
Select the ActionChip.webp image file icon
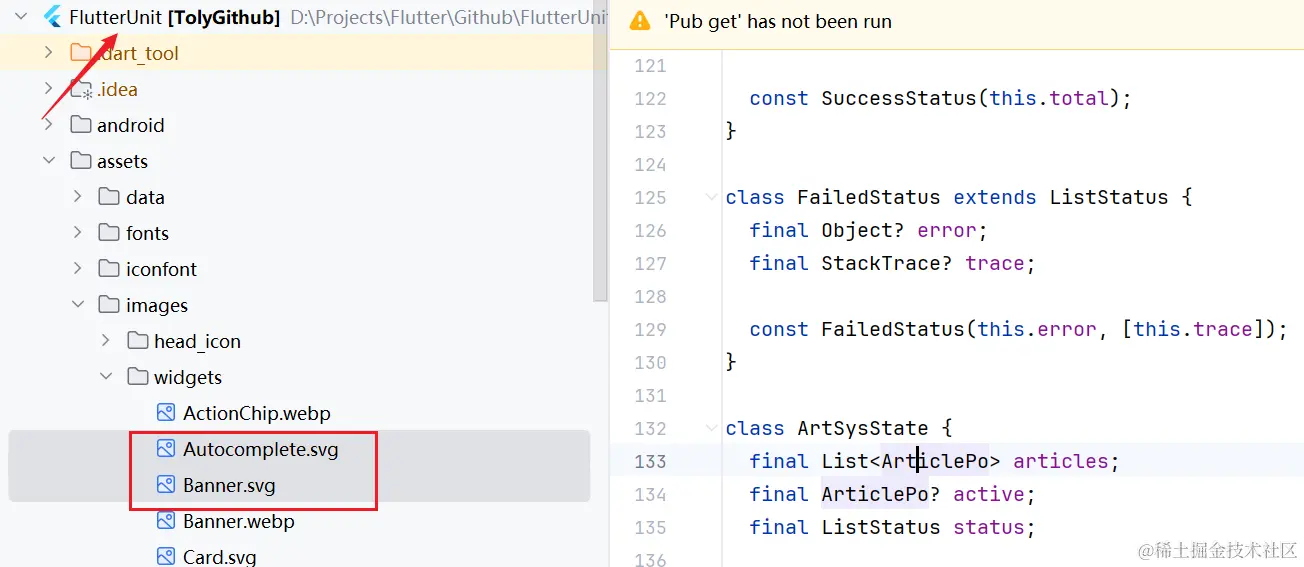pyautogui.click(x=166, y=413)
